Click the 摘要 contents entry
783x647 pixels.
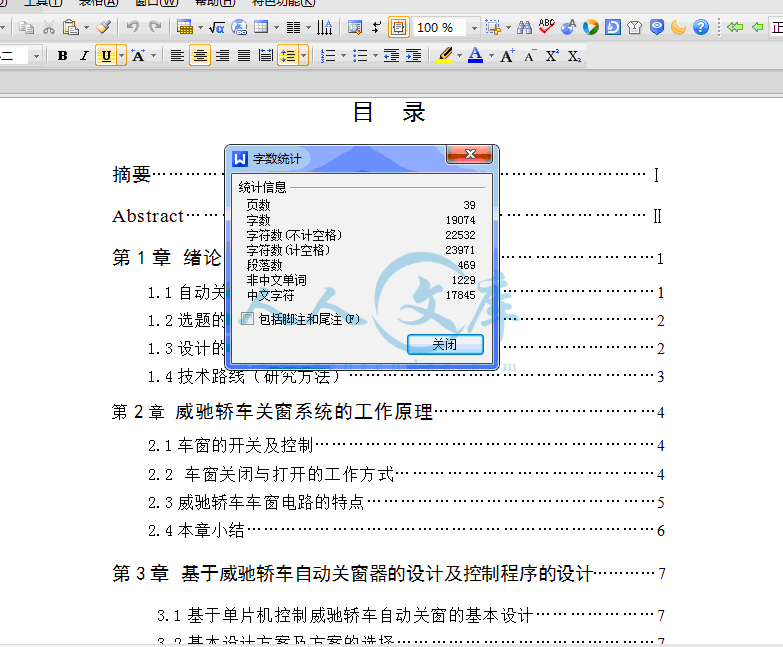click(131, 174)
